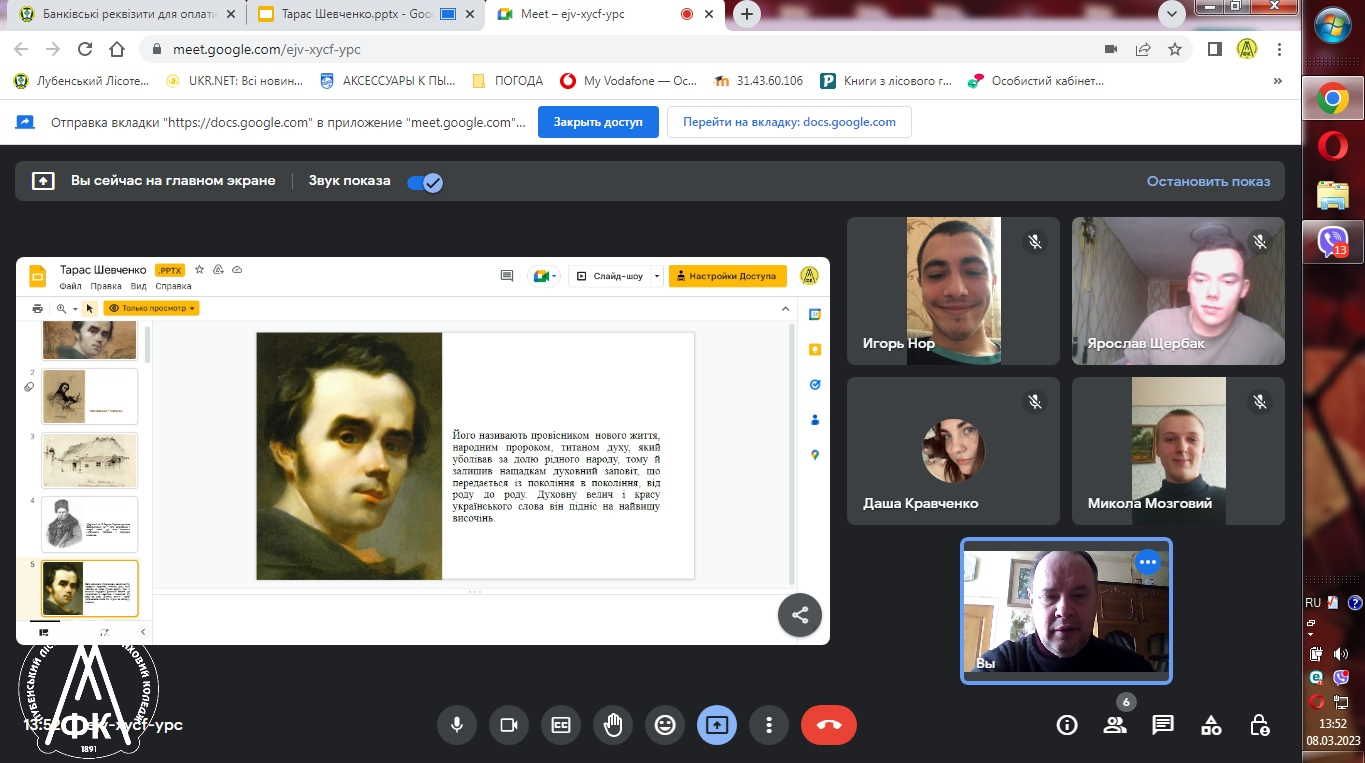The image size is (1365, 763).
Task: Open the Chrome three-dot menu
Action: tap(1280, 49)
